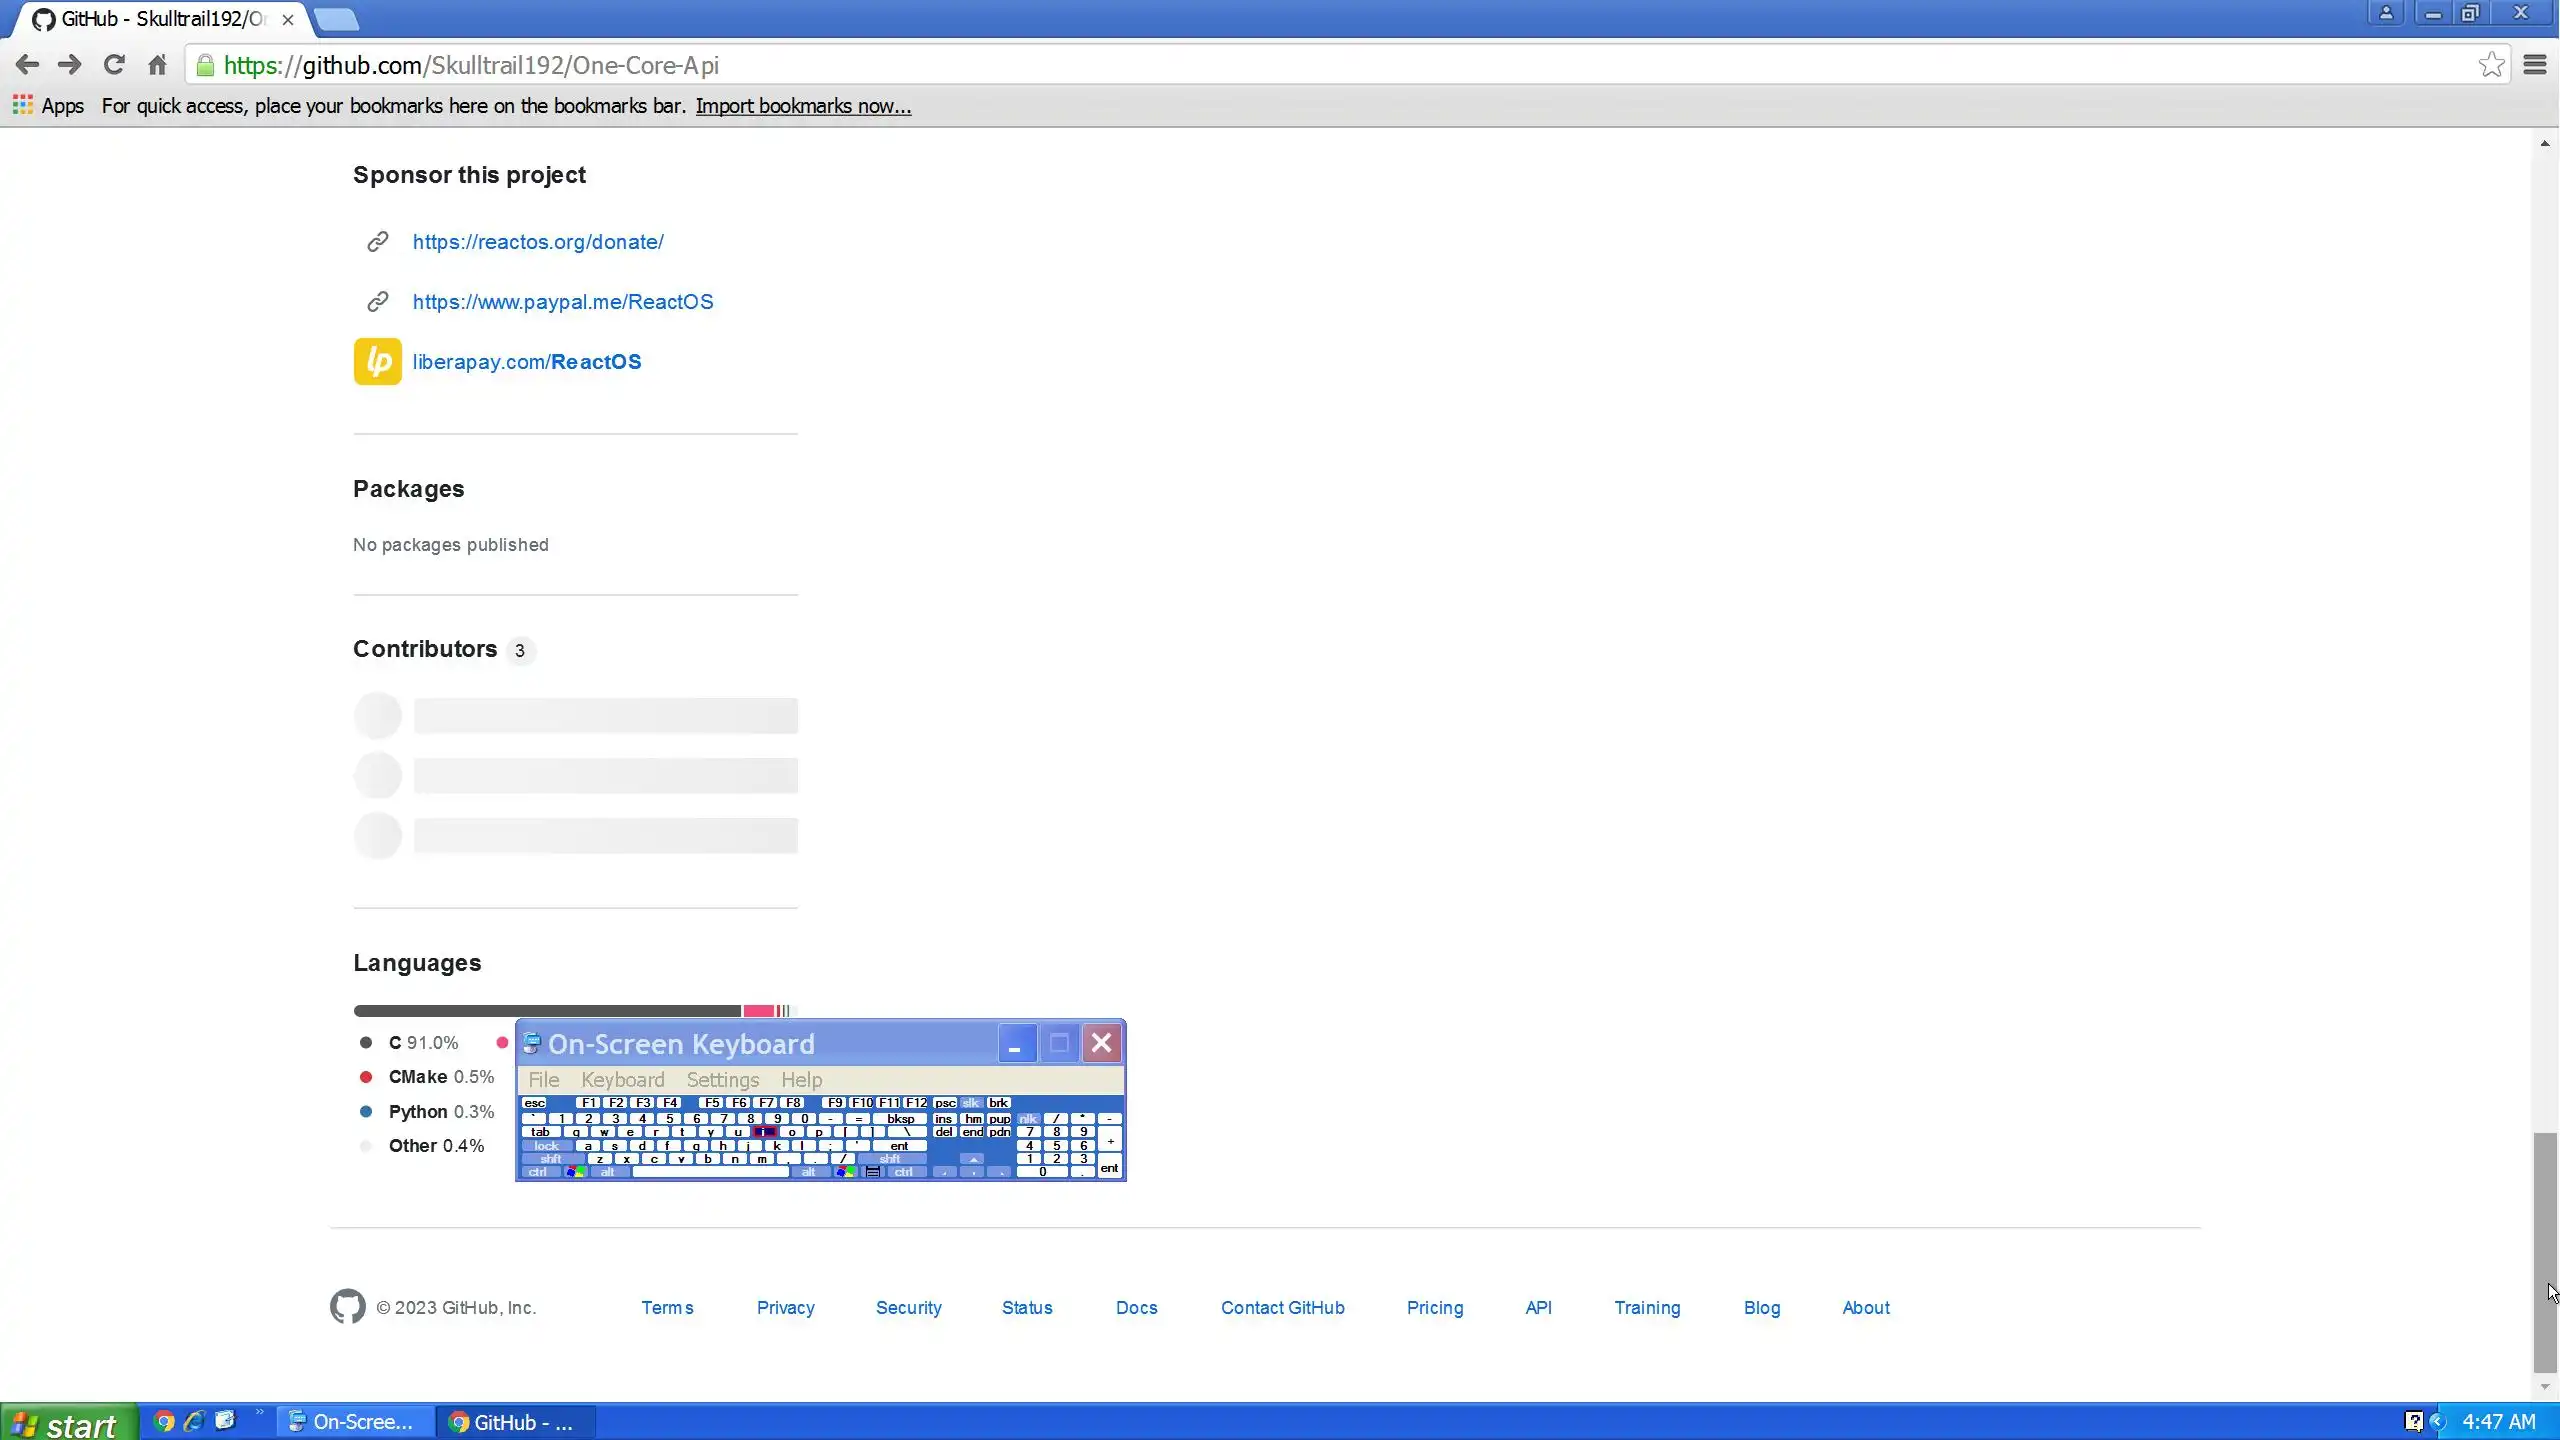
Task: Click the Liberapay yellow logo icon
Action: tap(377, 361)
